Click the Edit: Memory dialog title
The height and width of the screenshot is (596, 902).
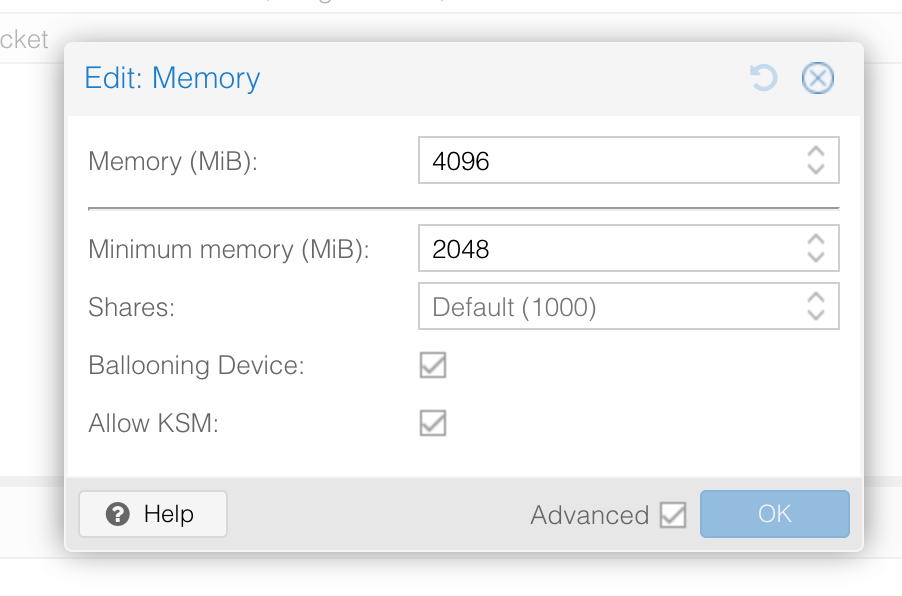(172, 78)
